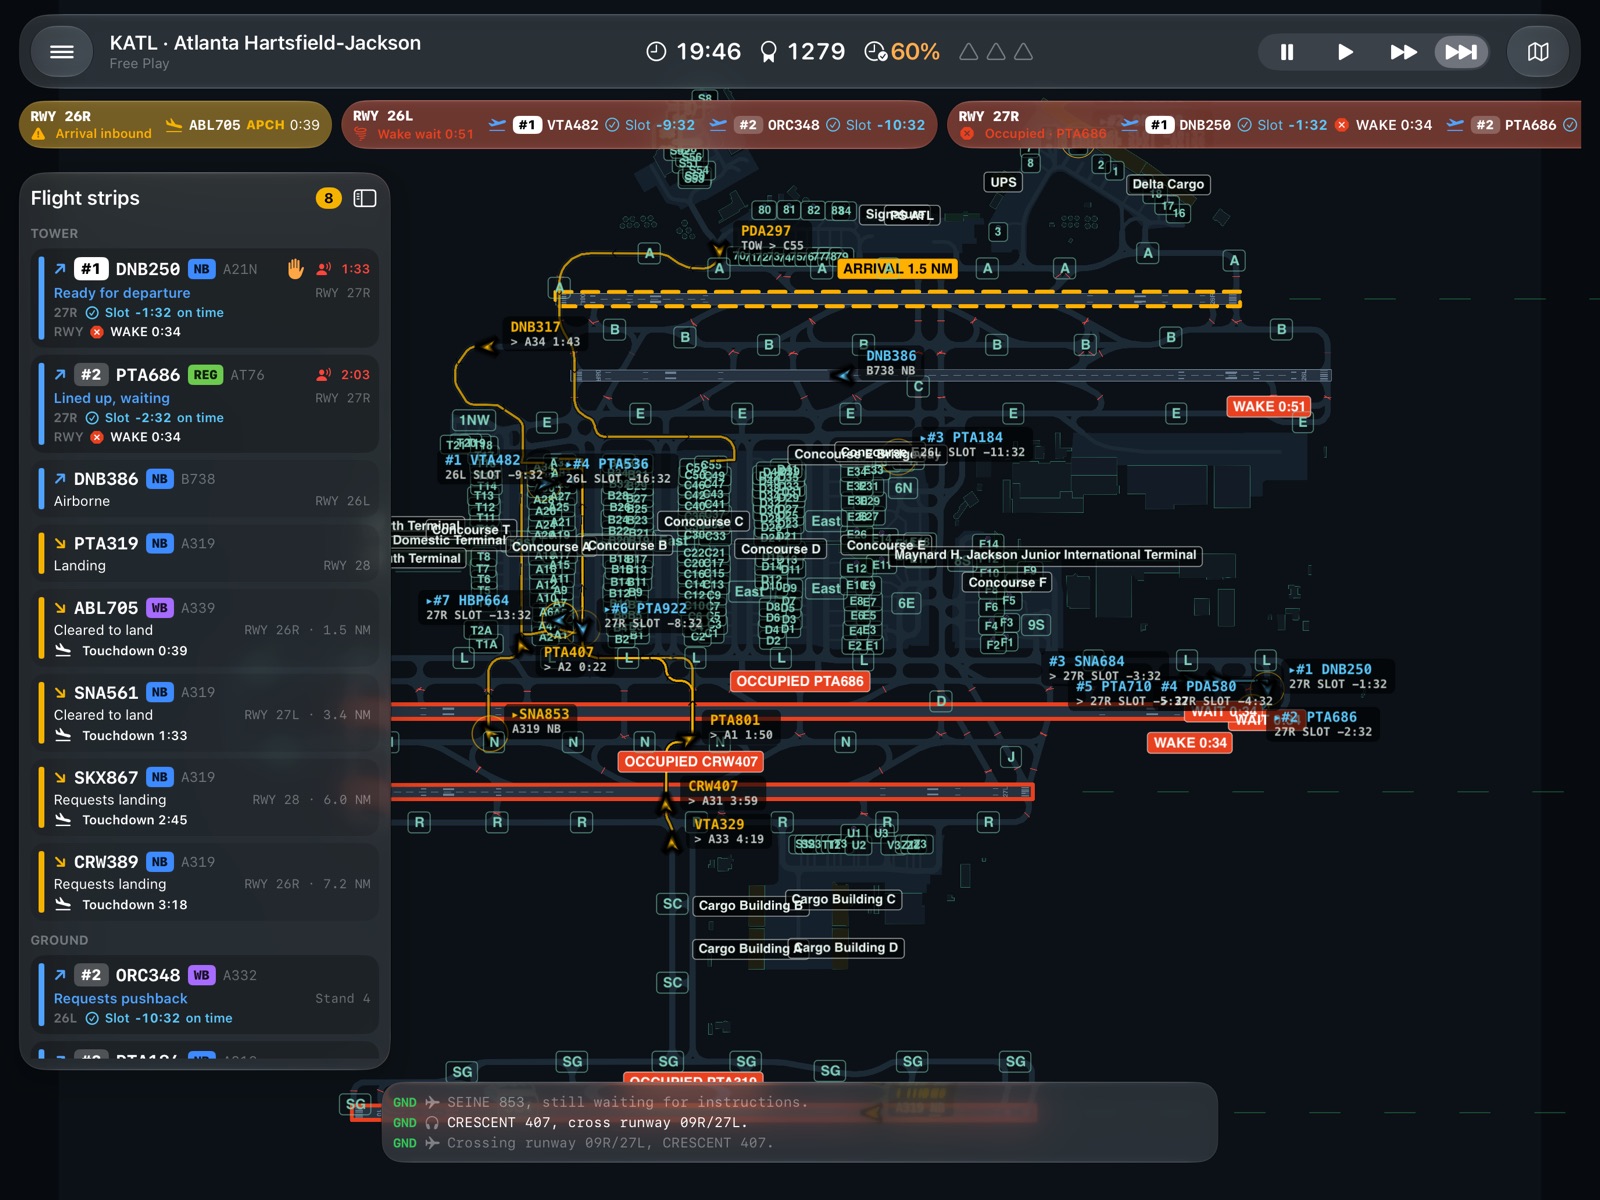Click the 60% on-time performance indicator
Screen dimensions: 1600x1200
[x=902, y=52]
